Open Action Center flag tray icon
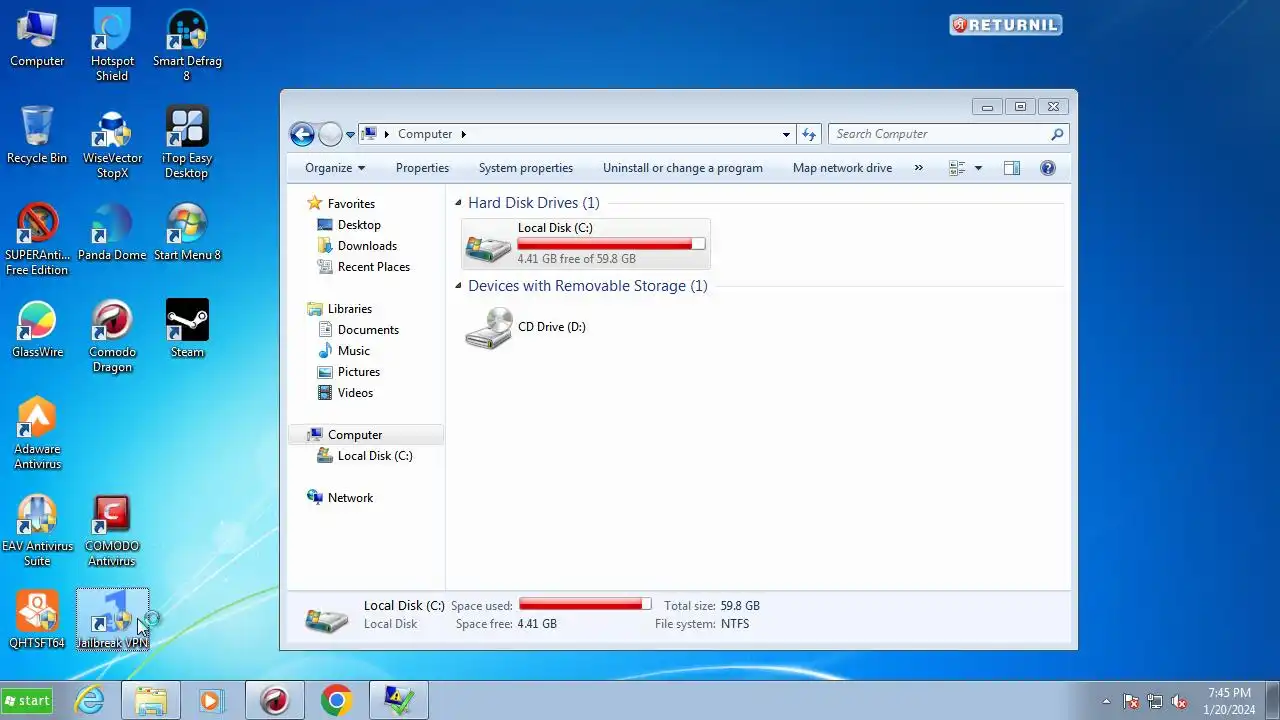The image size is (1280, 720). pos(1131,701)
